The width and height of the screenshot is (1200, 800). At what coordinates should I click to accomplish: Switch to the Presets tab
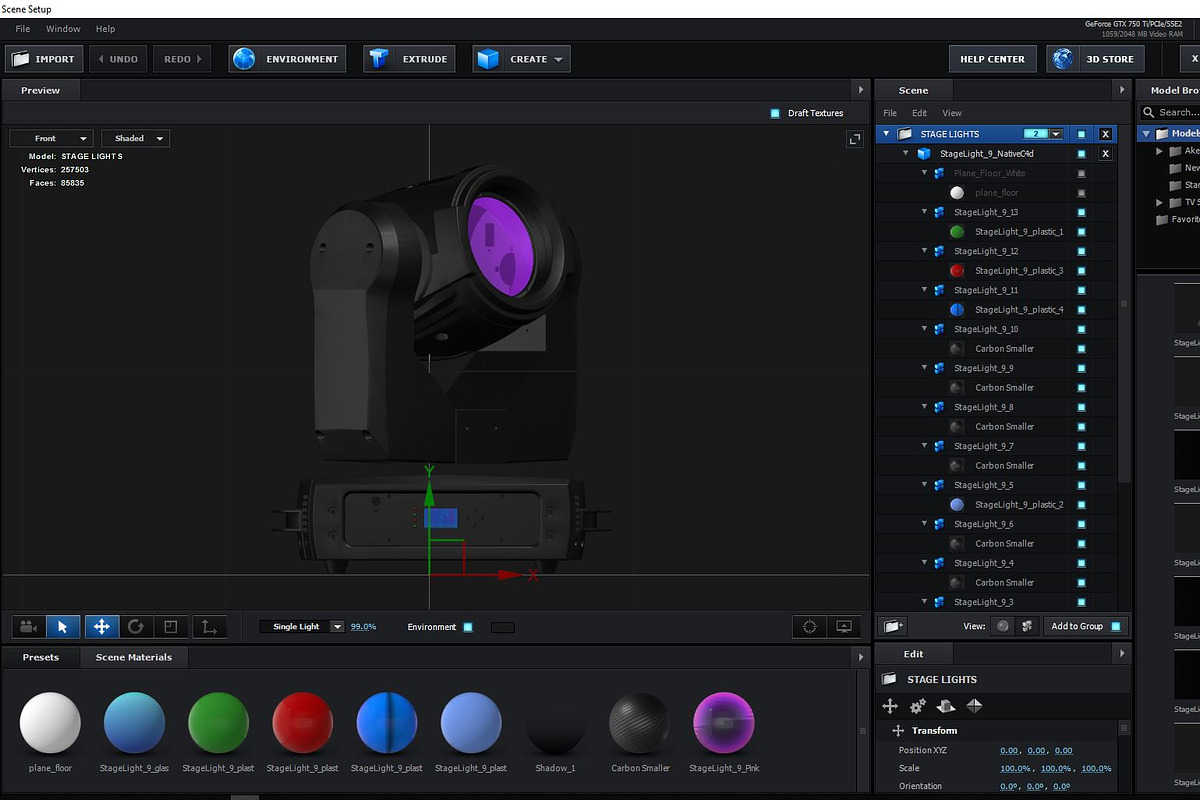point(41,657)
